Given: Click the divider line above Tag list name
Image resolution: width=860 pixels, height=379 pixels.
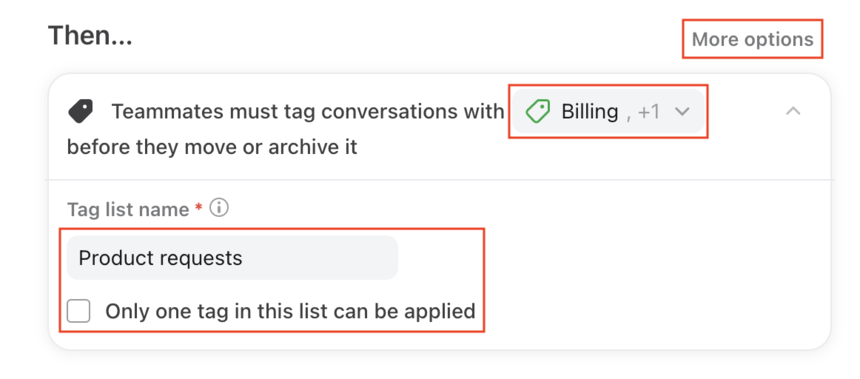Looking at the screenshot, I should click(439, 179).
